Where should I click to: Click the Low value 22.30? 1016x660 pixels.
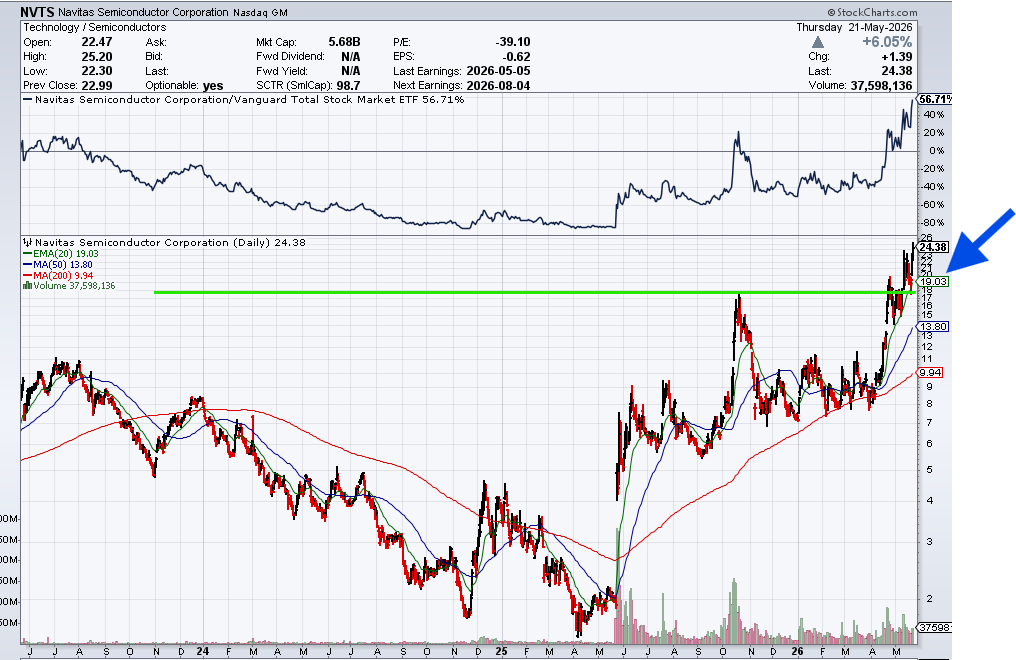tap(97, 71)
